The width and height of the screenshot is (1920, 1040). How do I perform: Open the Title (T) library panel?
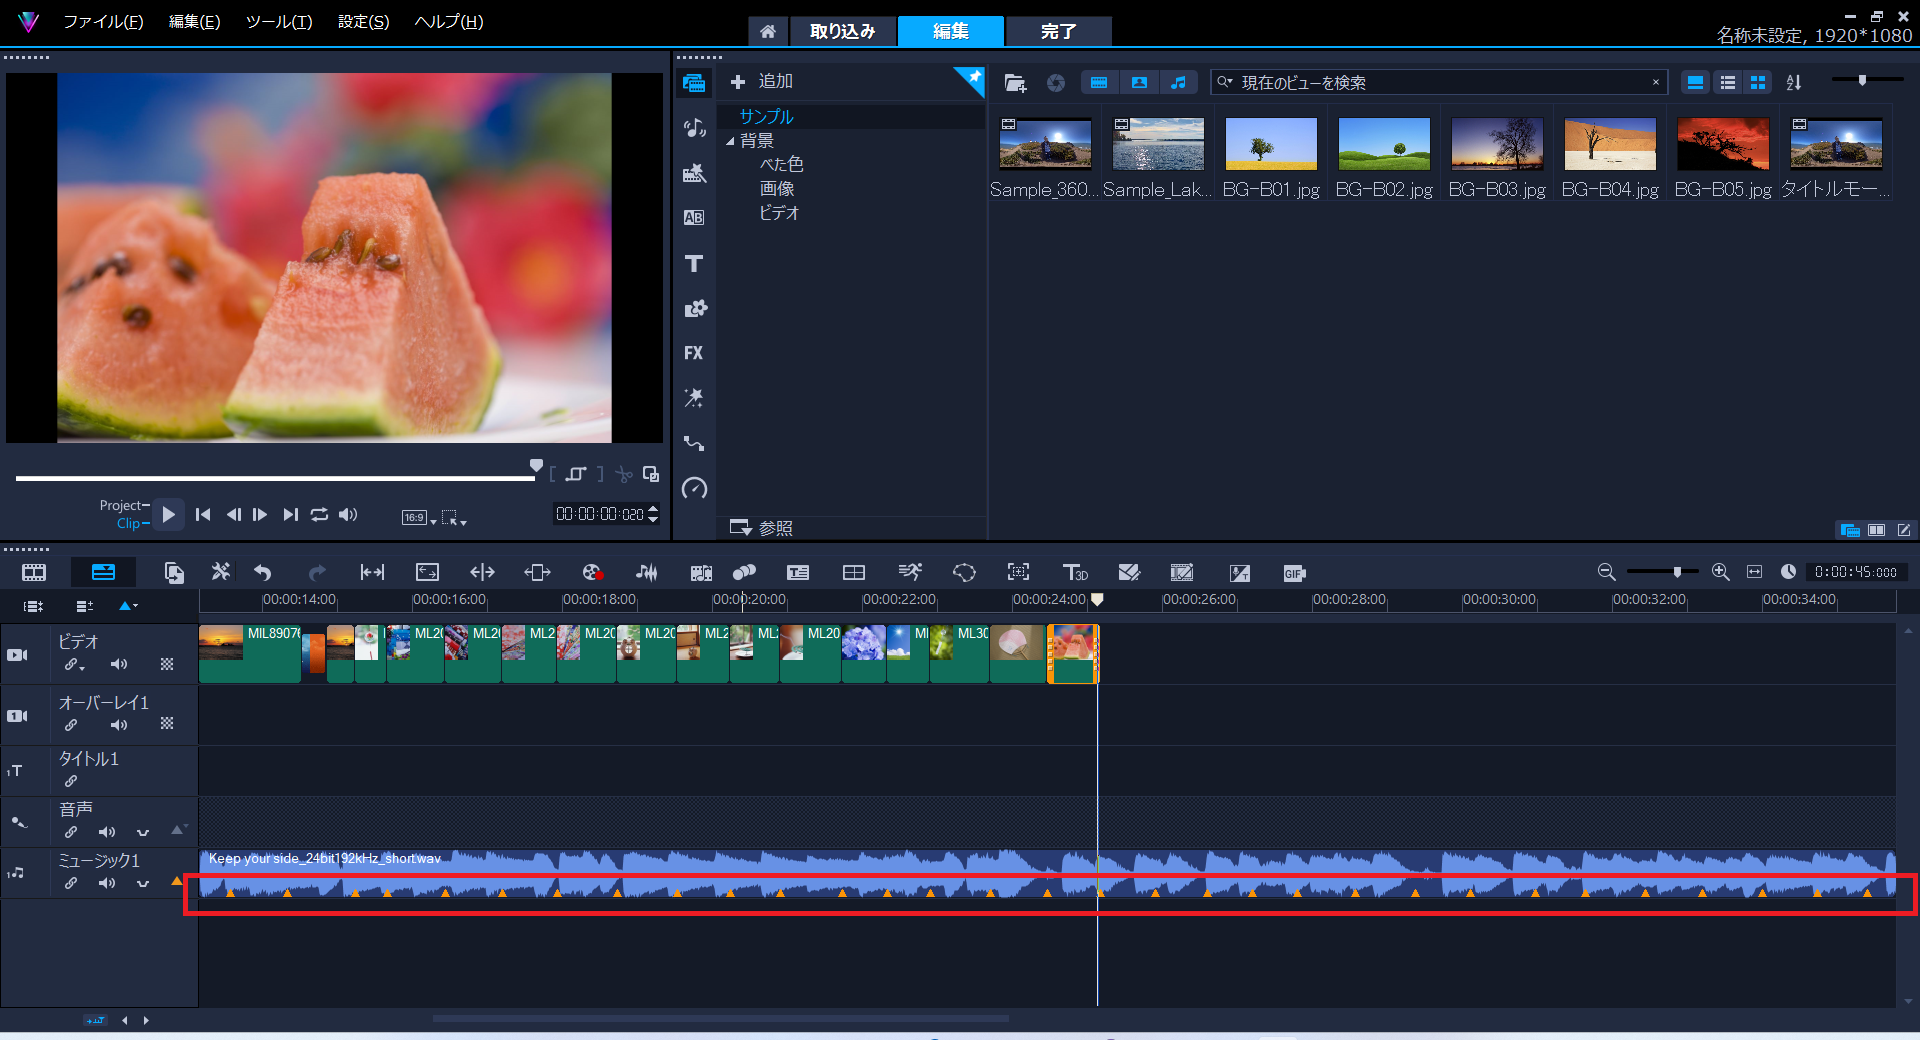693,264
